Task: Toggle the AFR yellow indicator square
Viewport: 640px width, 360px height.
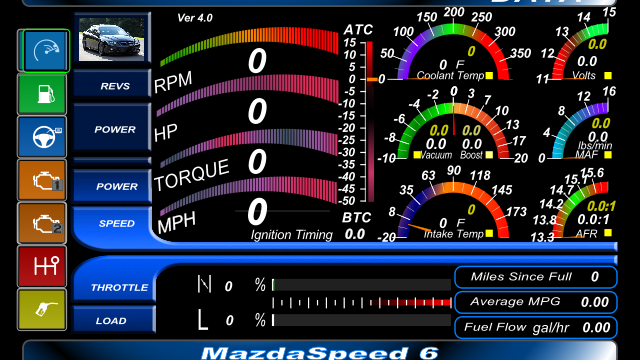Action: (x=608, y=233)
